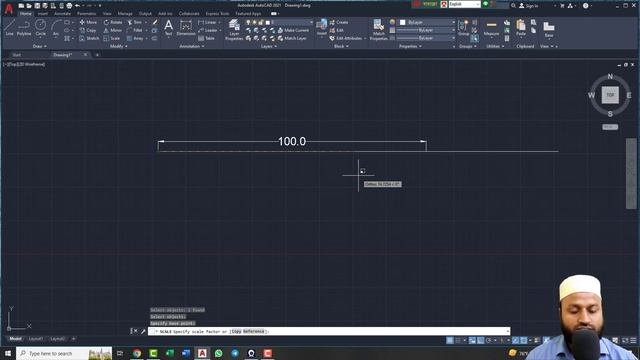Open Layer Properties manager
This screenshot has width=640, height=360.
coord(234,30)
